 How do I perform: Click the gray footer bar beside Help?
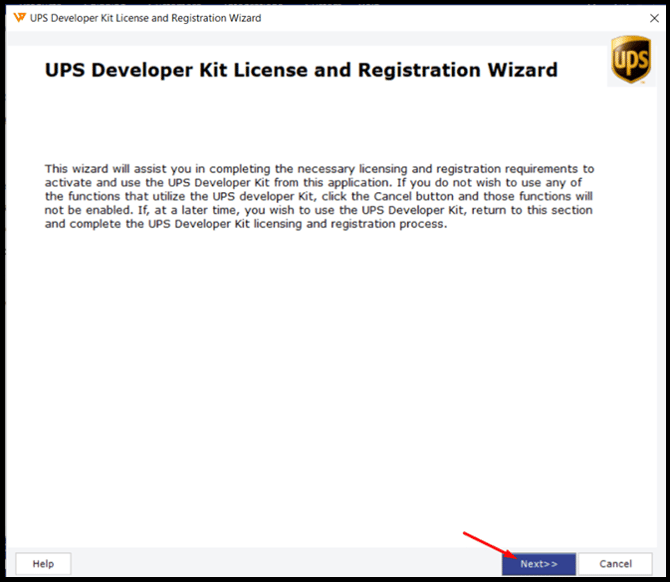click(x=286, y=564)
